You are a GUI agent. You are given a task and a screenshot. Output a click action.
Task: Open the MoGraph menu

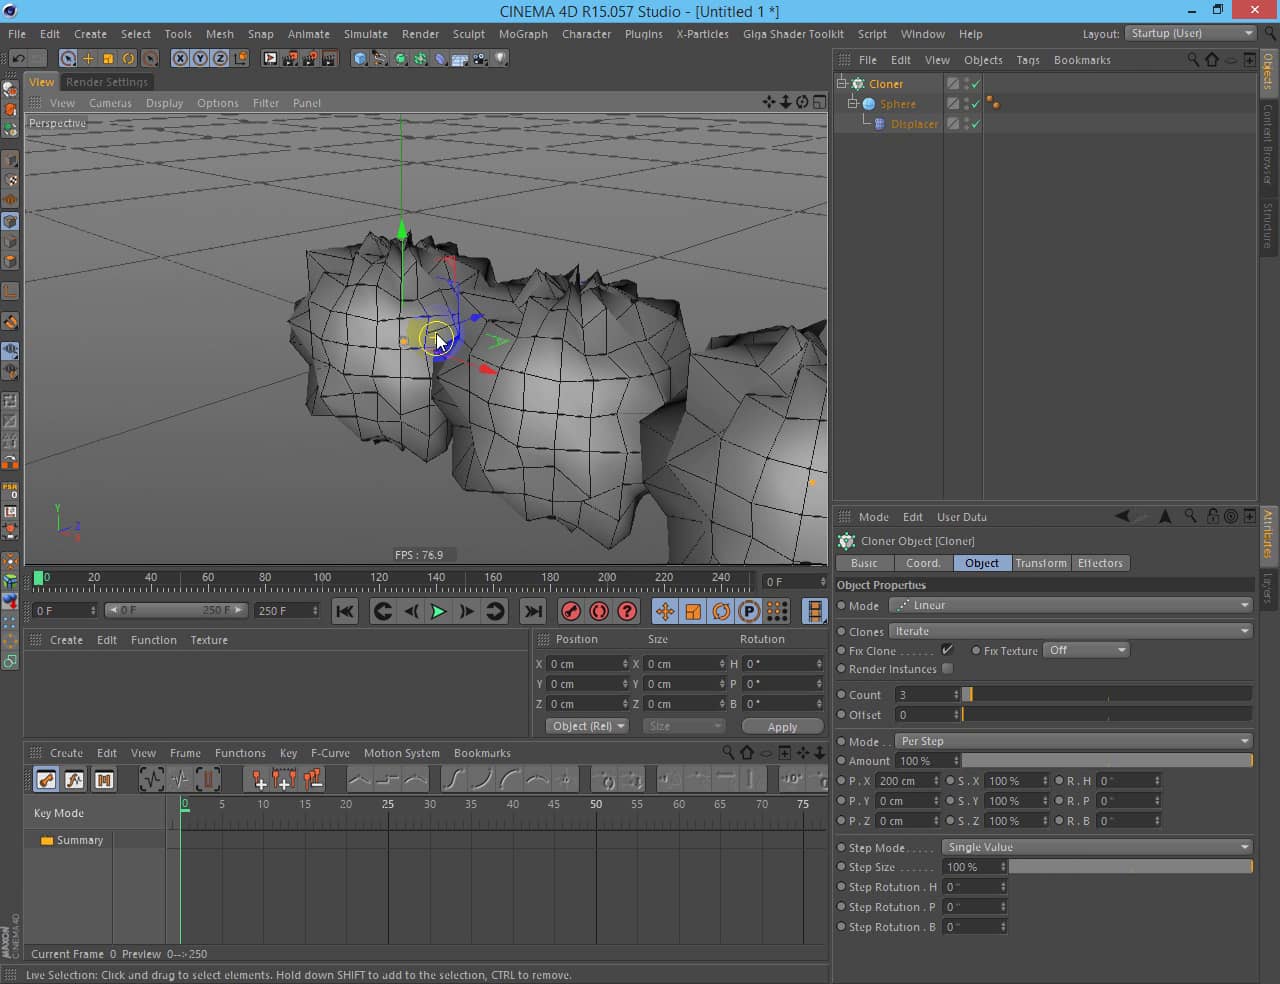coord(523,34)
